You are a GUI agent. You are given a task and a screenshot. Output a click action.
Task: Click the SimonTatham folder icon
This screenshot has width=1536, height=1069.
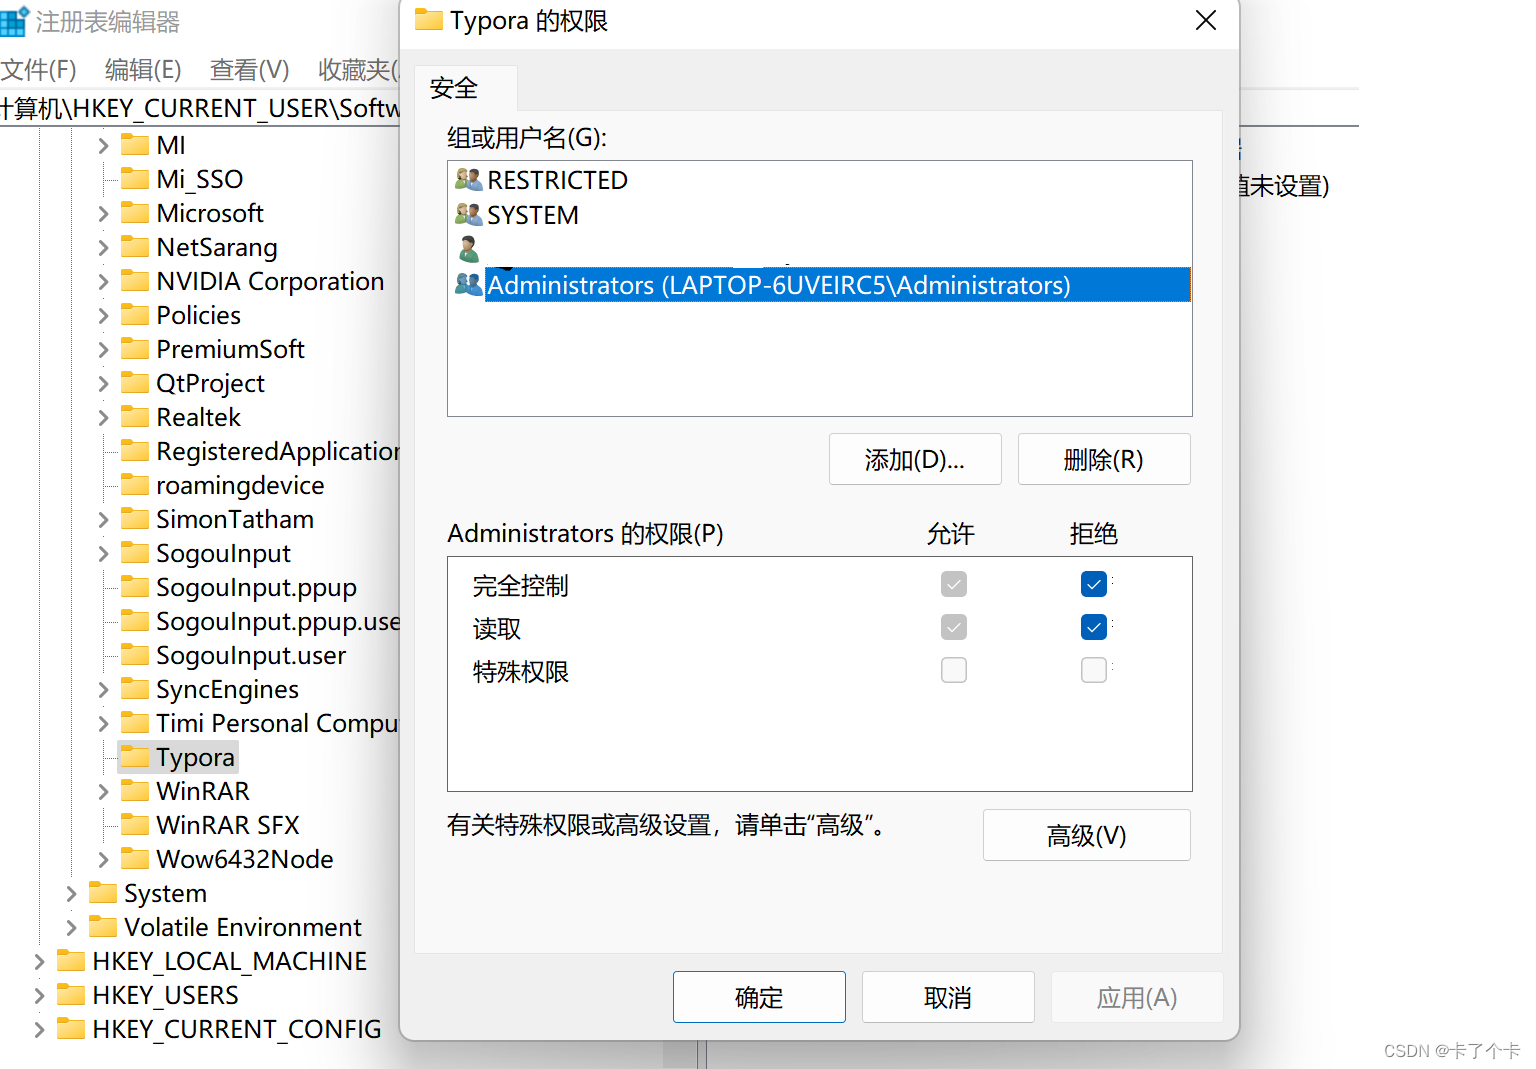135,519
